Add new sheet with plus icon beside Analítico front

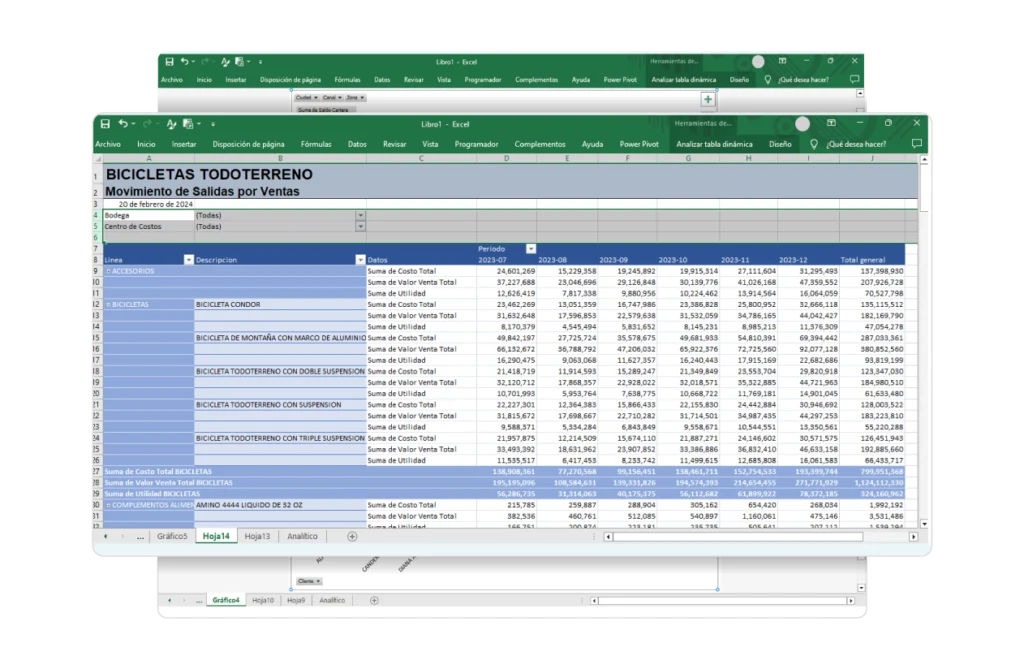(352, 536)
